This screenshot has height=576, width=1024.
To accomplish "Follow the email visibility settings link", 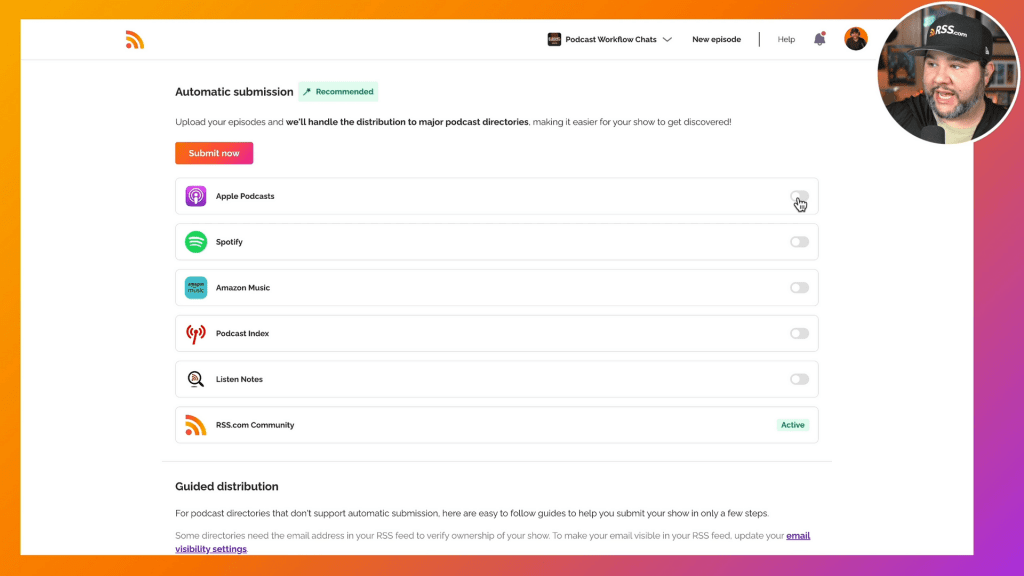I will pos(798,536).
